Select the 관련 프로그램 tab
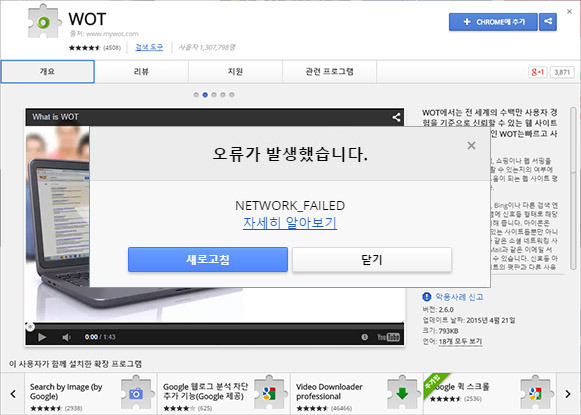The width and height of the screenshot is (581, 415). point(329,72)
